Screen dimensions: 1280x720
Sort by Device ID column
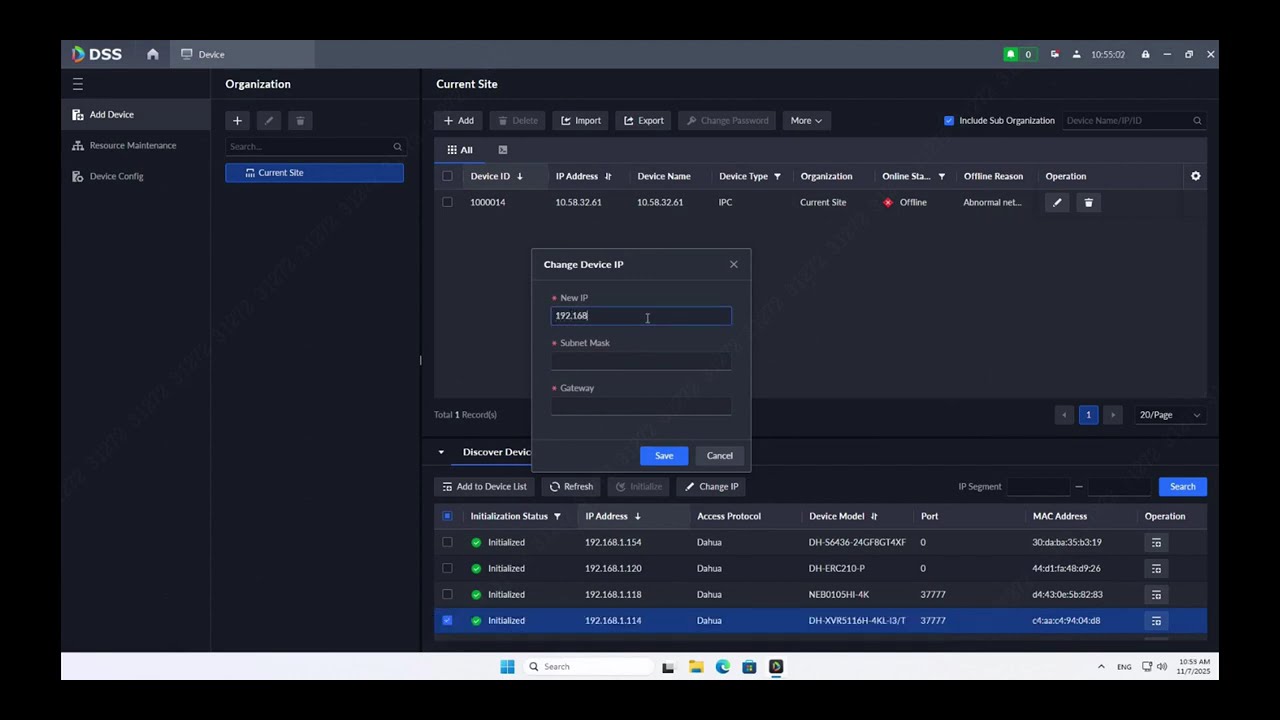pos(519,177)
